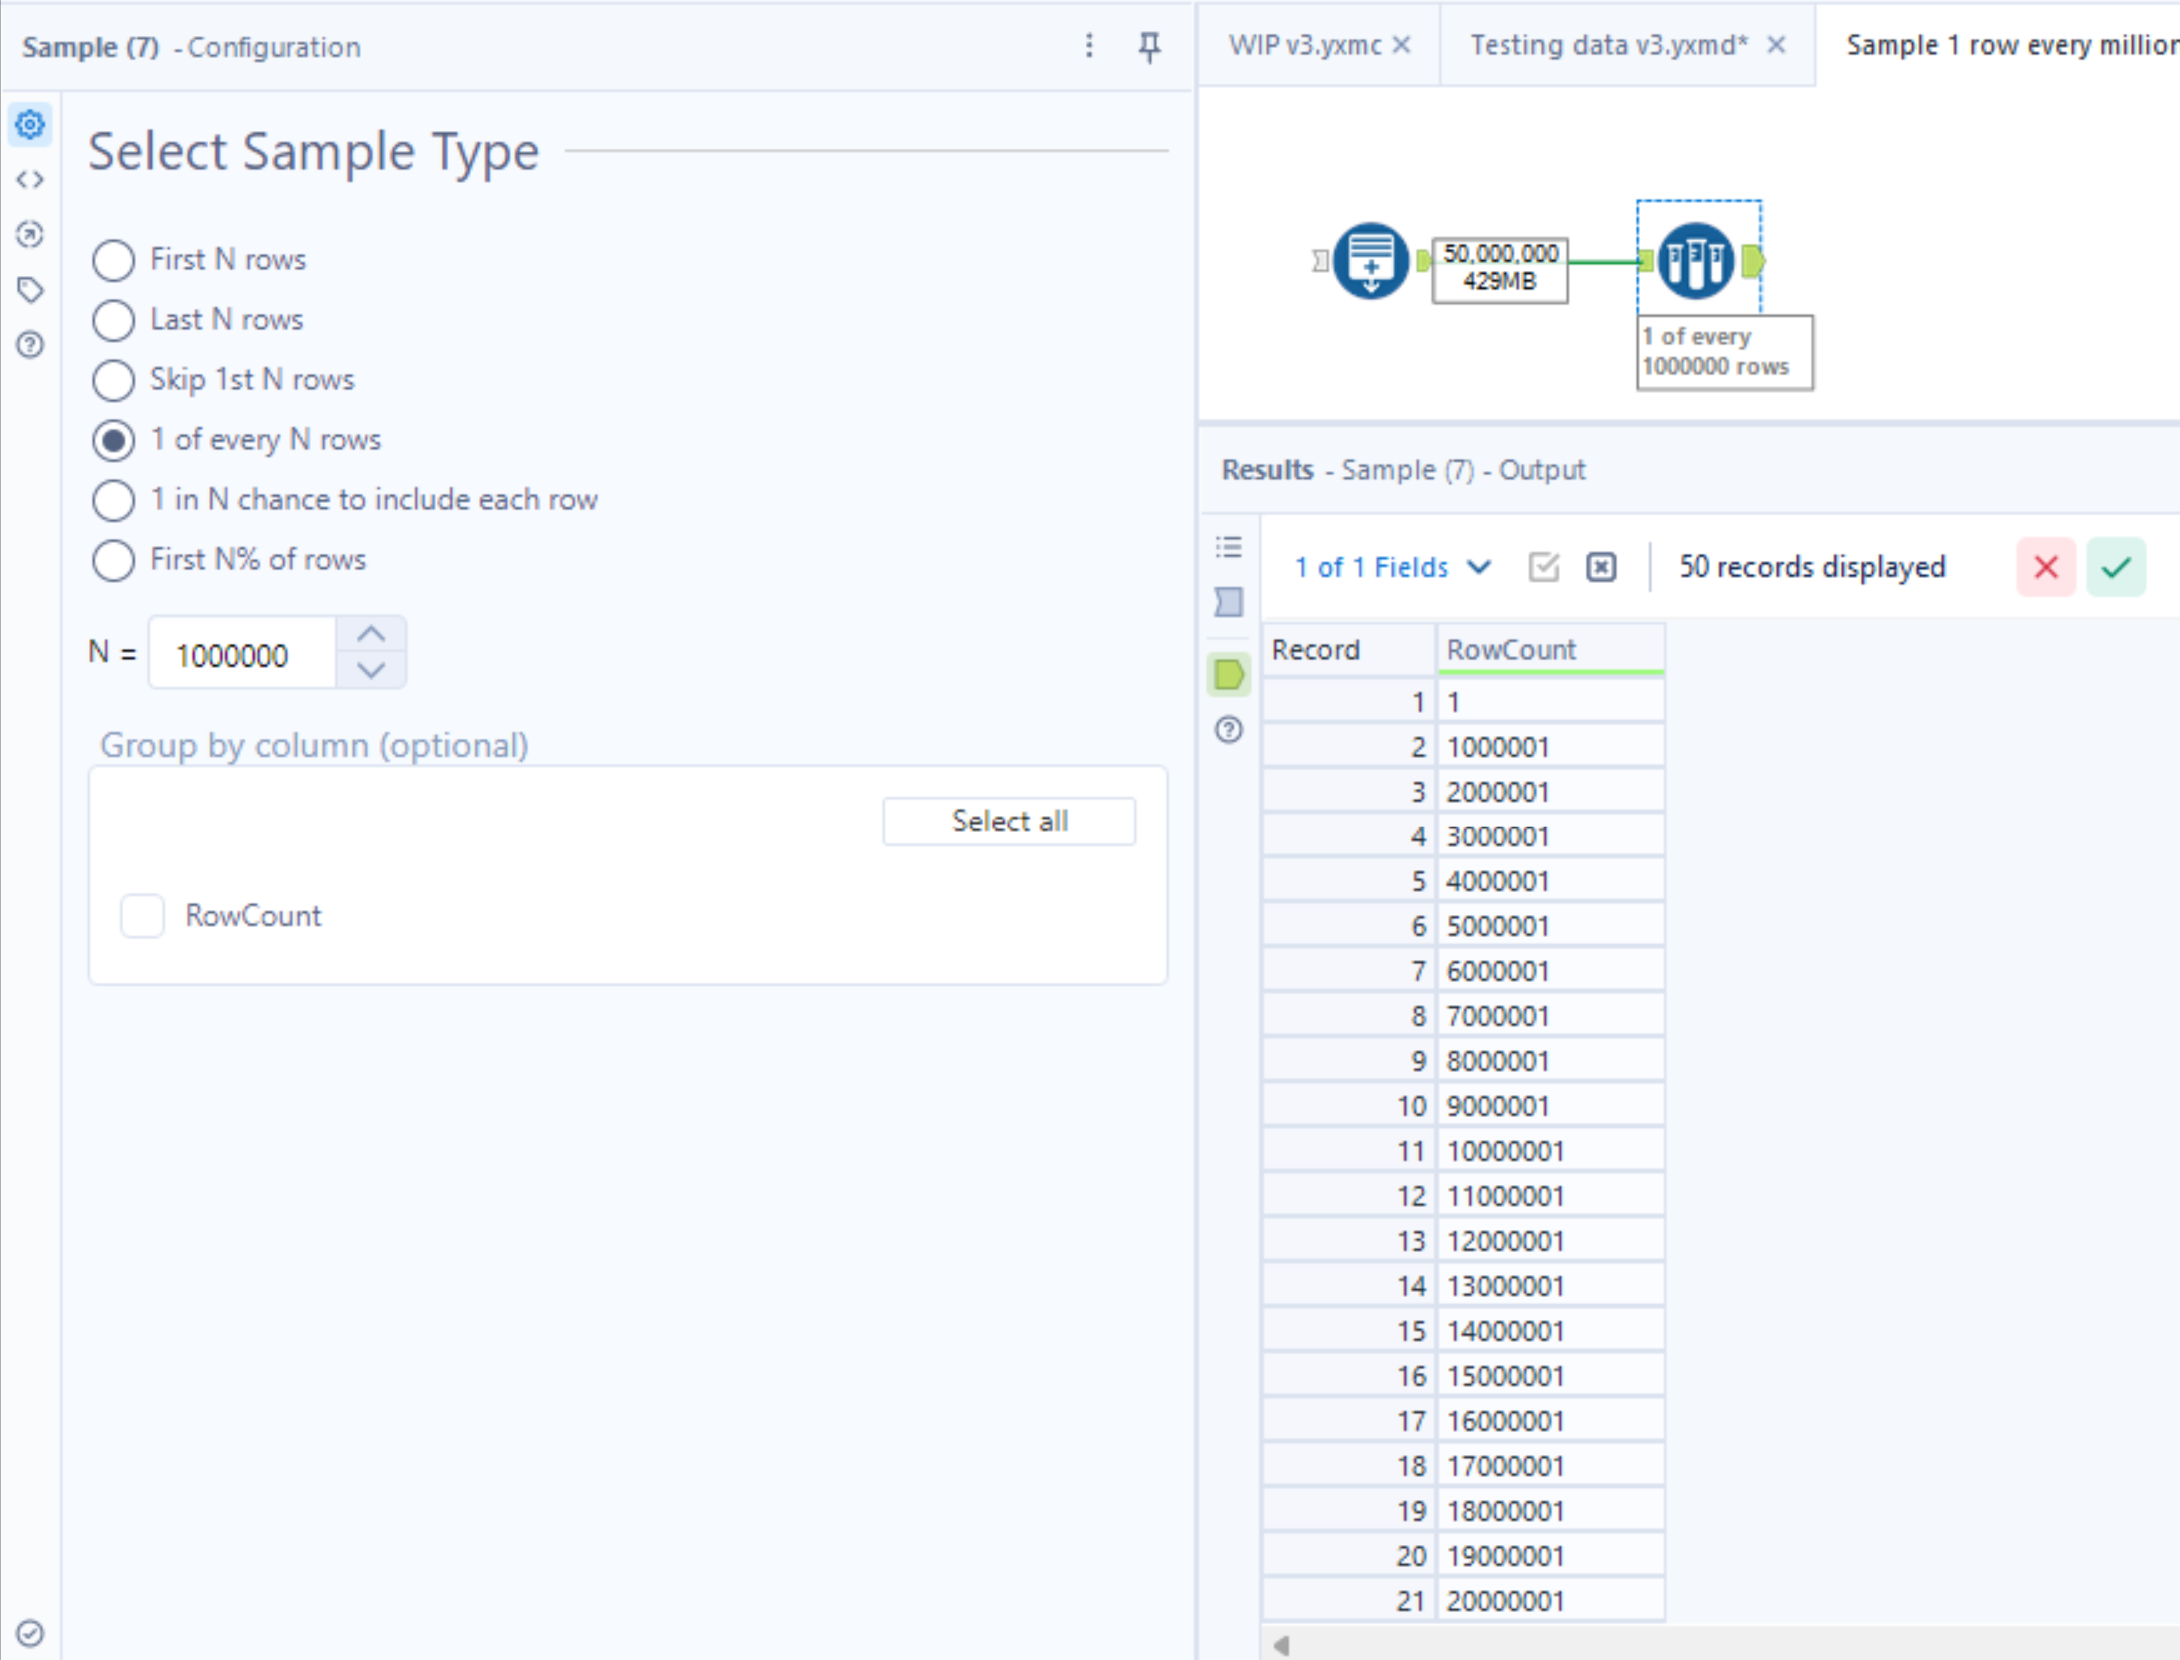Click the tag annotation icon in configuration sidebar
2180x1660 pixels.
pos(30,290)
